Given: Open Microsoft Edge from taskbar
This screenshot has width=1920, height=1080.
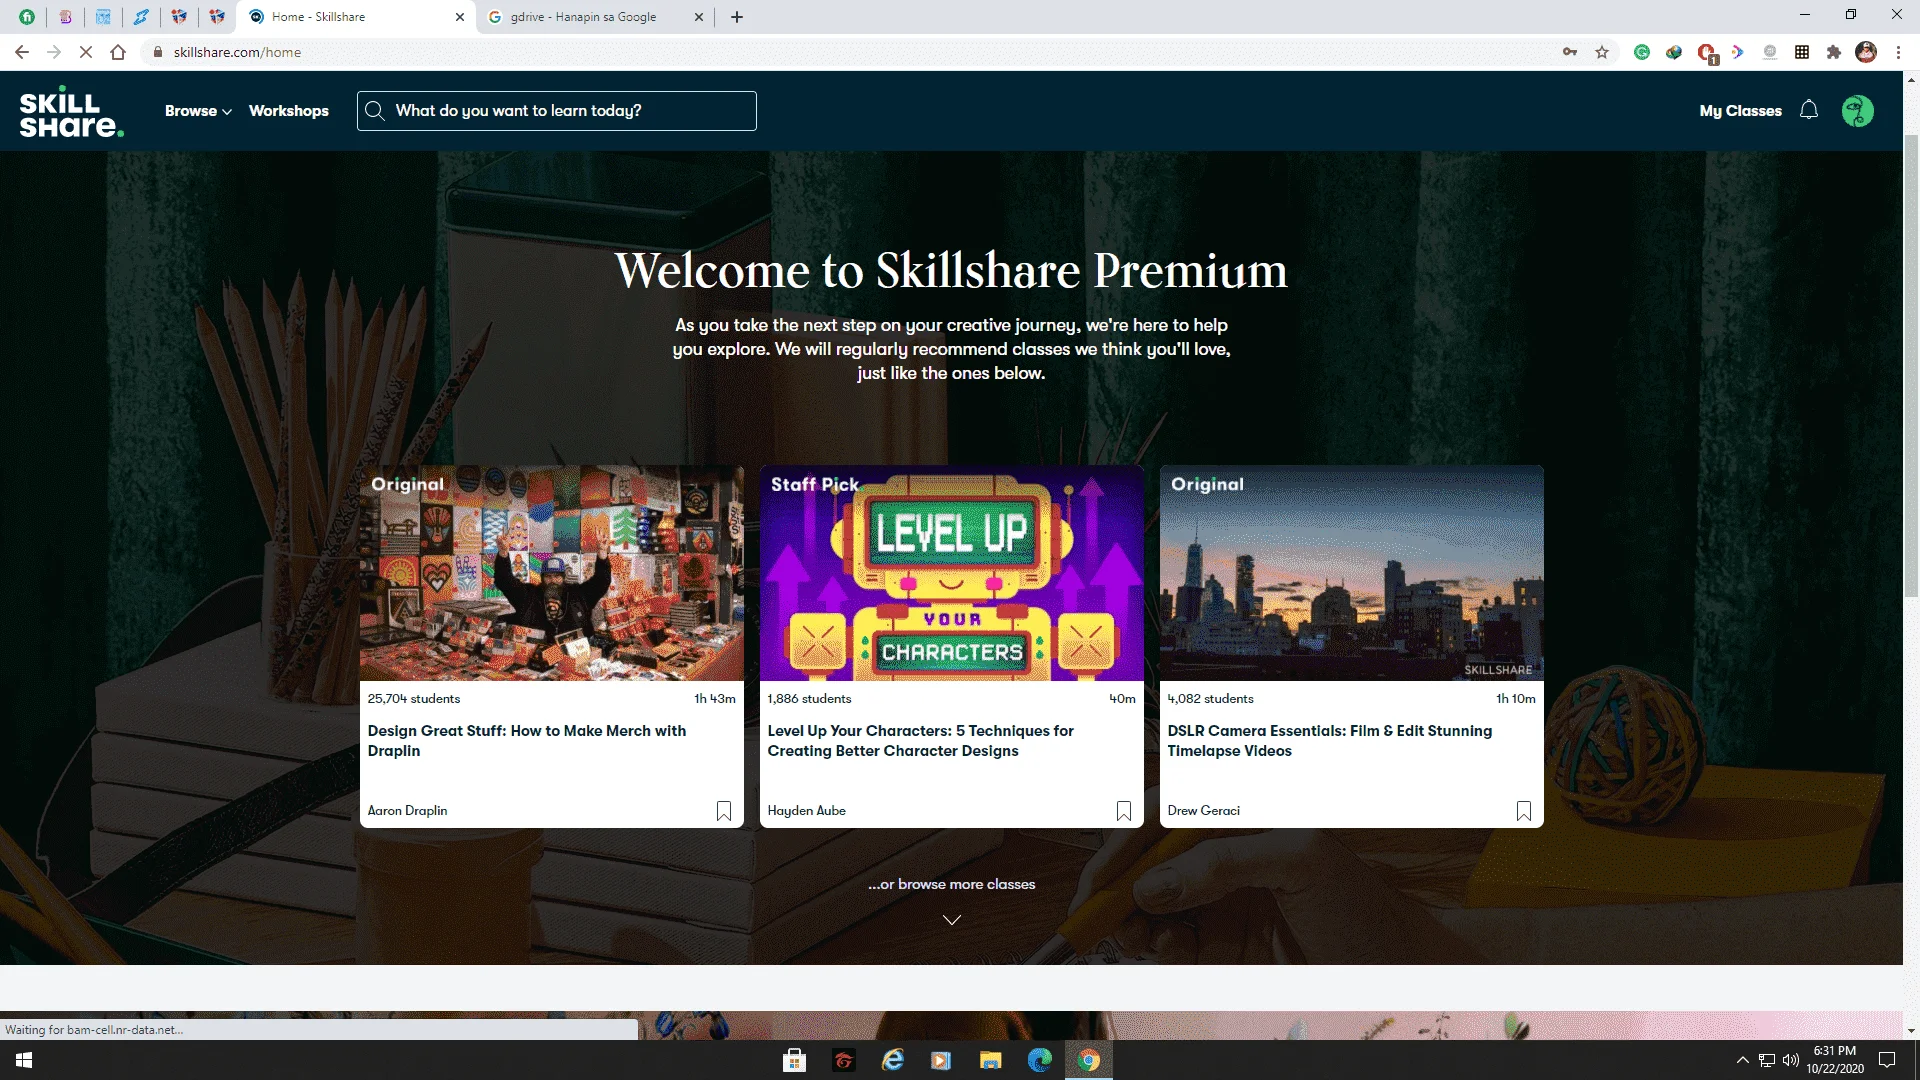Looking at the screenshot, I should click(x=1040, y=1060).
